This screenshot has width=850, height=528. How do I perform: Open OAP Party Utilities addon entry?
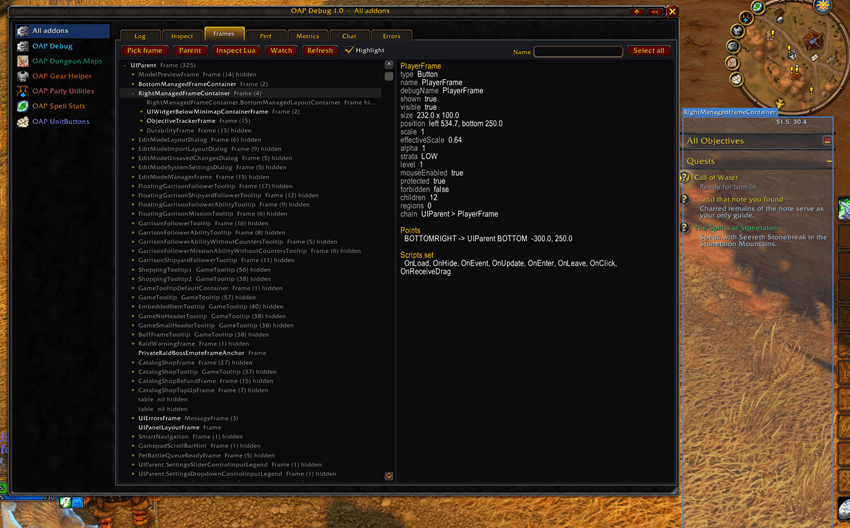62,91
